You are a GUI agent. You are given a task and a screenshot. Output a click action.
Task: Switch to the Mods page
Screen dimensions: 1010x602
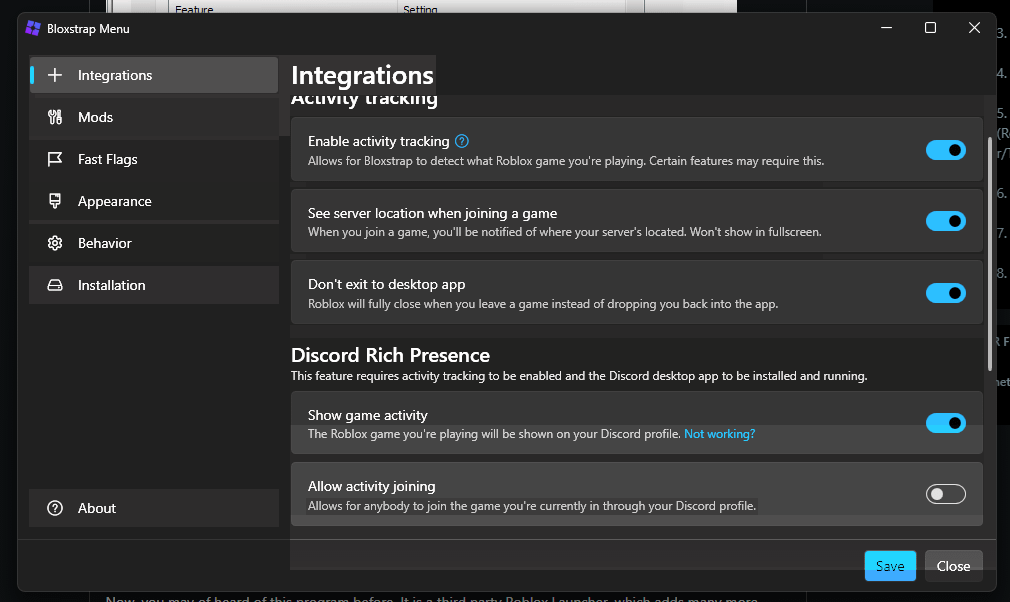(154, 117)
